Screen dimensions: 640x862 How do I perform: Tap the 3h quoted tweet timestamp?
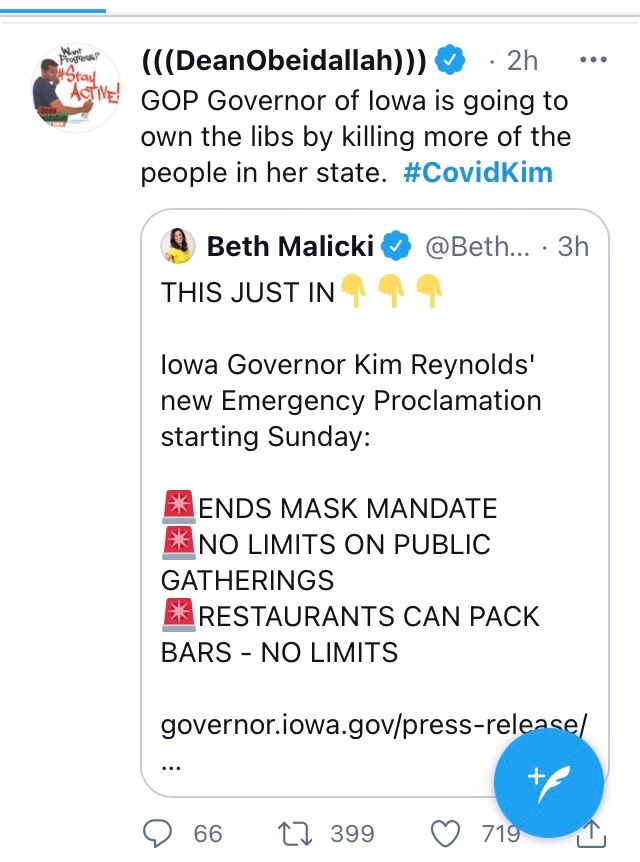(573, 246)
